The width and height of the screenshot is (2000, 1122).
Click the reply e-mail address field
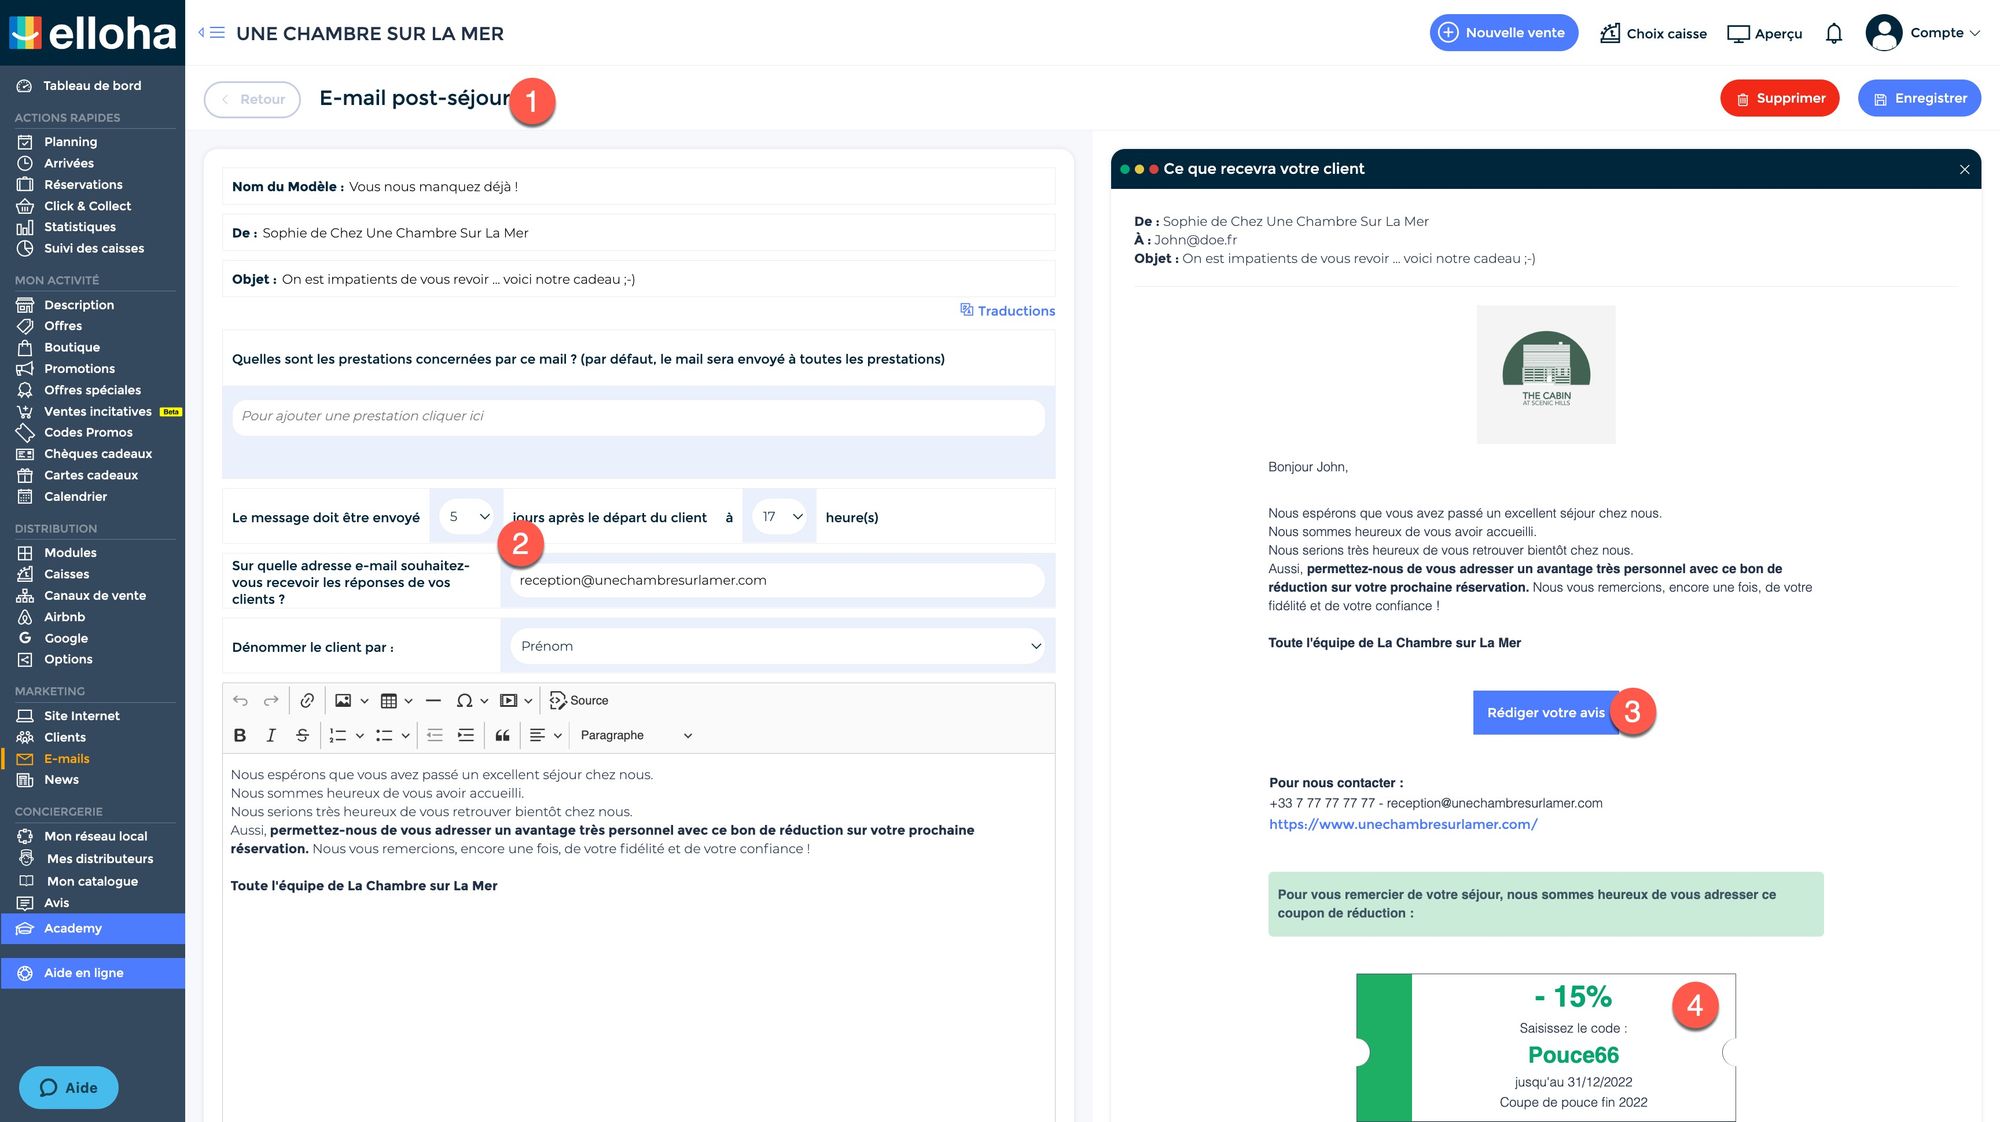click(x=776, y=580)
